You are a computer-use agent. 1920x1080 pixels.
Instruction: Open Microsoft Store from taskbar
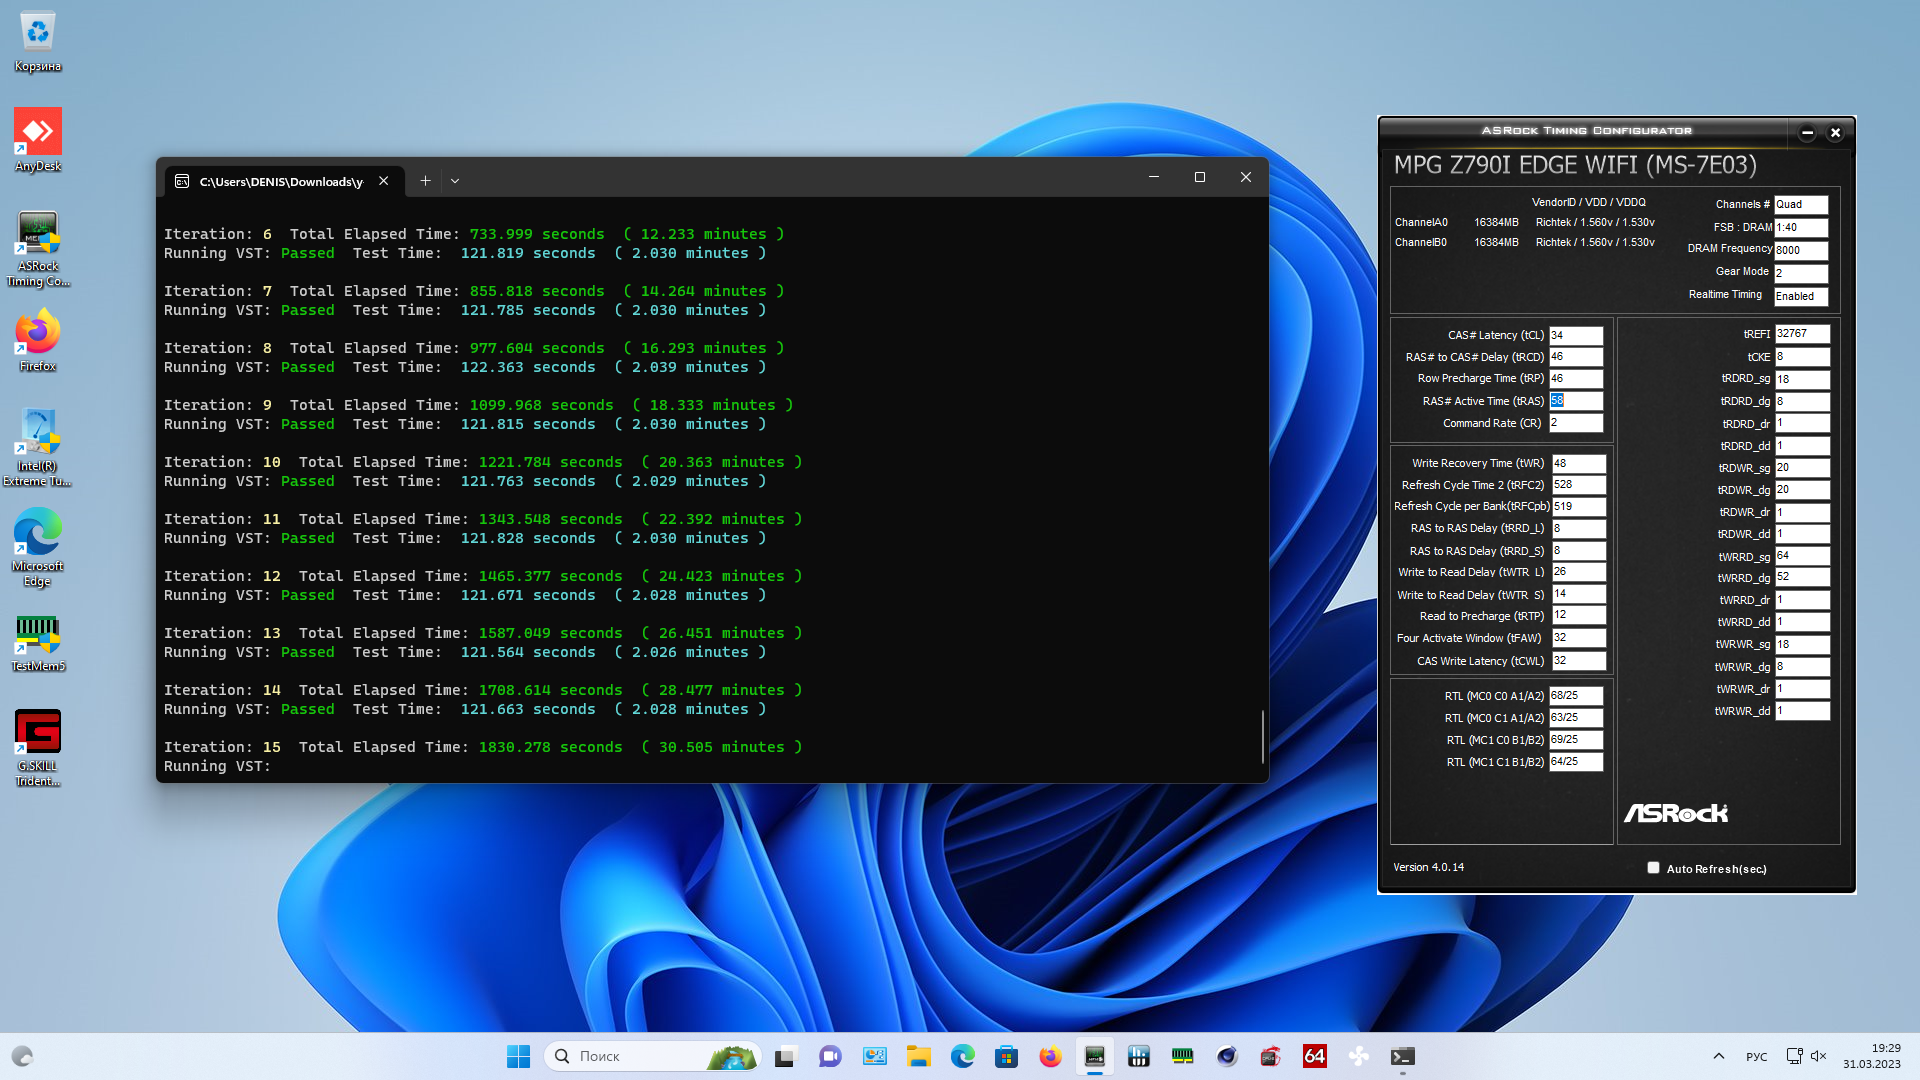coord(1006,1056)
